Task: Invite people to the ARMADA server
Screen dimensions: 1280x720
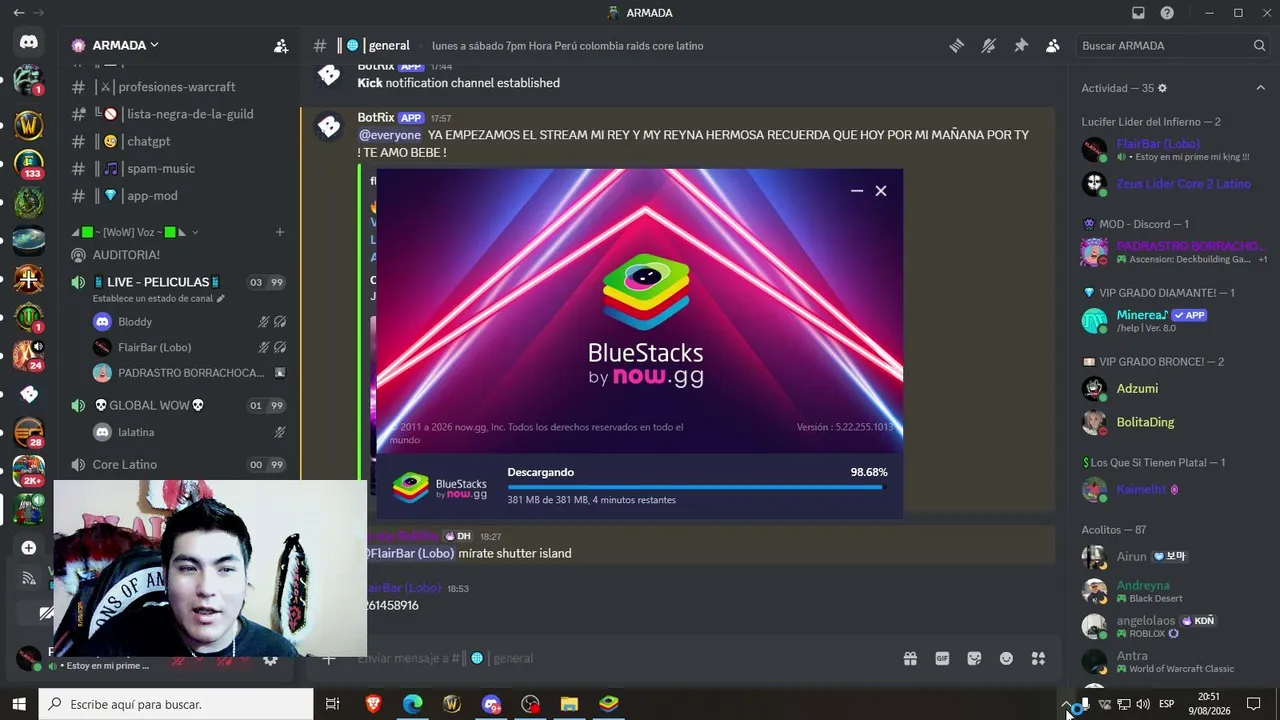Action: pyautogui.click(x=281, y=45)
